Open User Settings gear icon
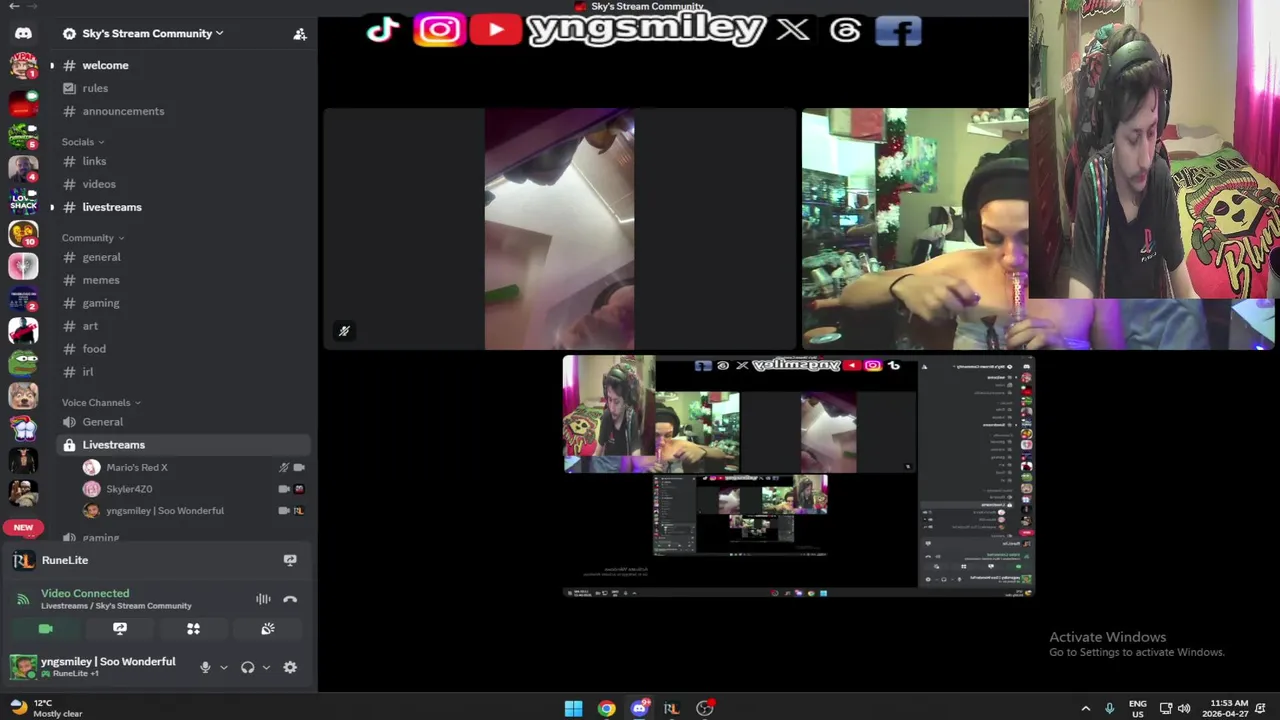Viewport: 1280px width, 720px height. pos(290,667)
